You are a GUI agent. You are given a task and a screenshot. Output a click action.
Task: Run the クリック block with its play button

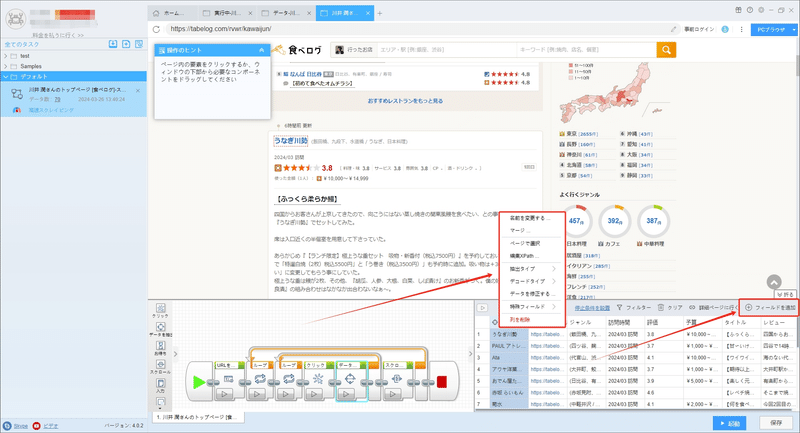click(315, 394)
